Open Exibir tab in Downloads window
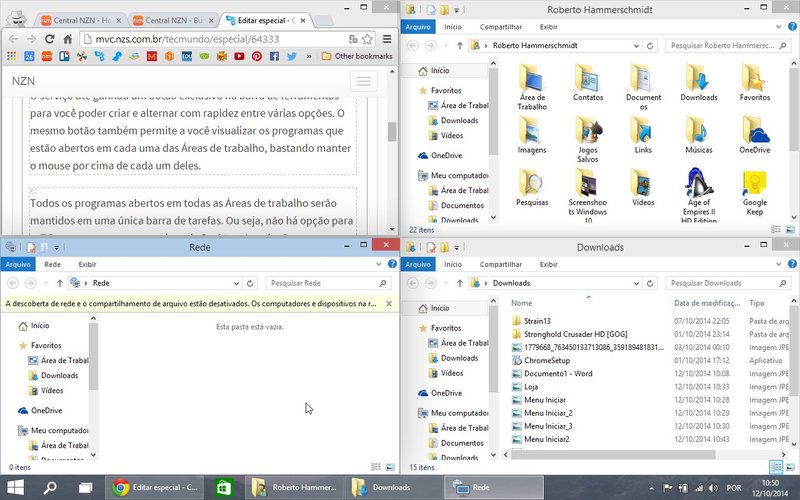The image size is (800, 500). pyautogui.click(x=548, y=264)
